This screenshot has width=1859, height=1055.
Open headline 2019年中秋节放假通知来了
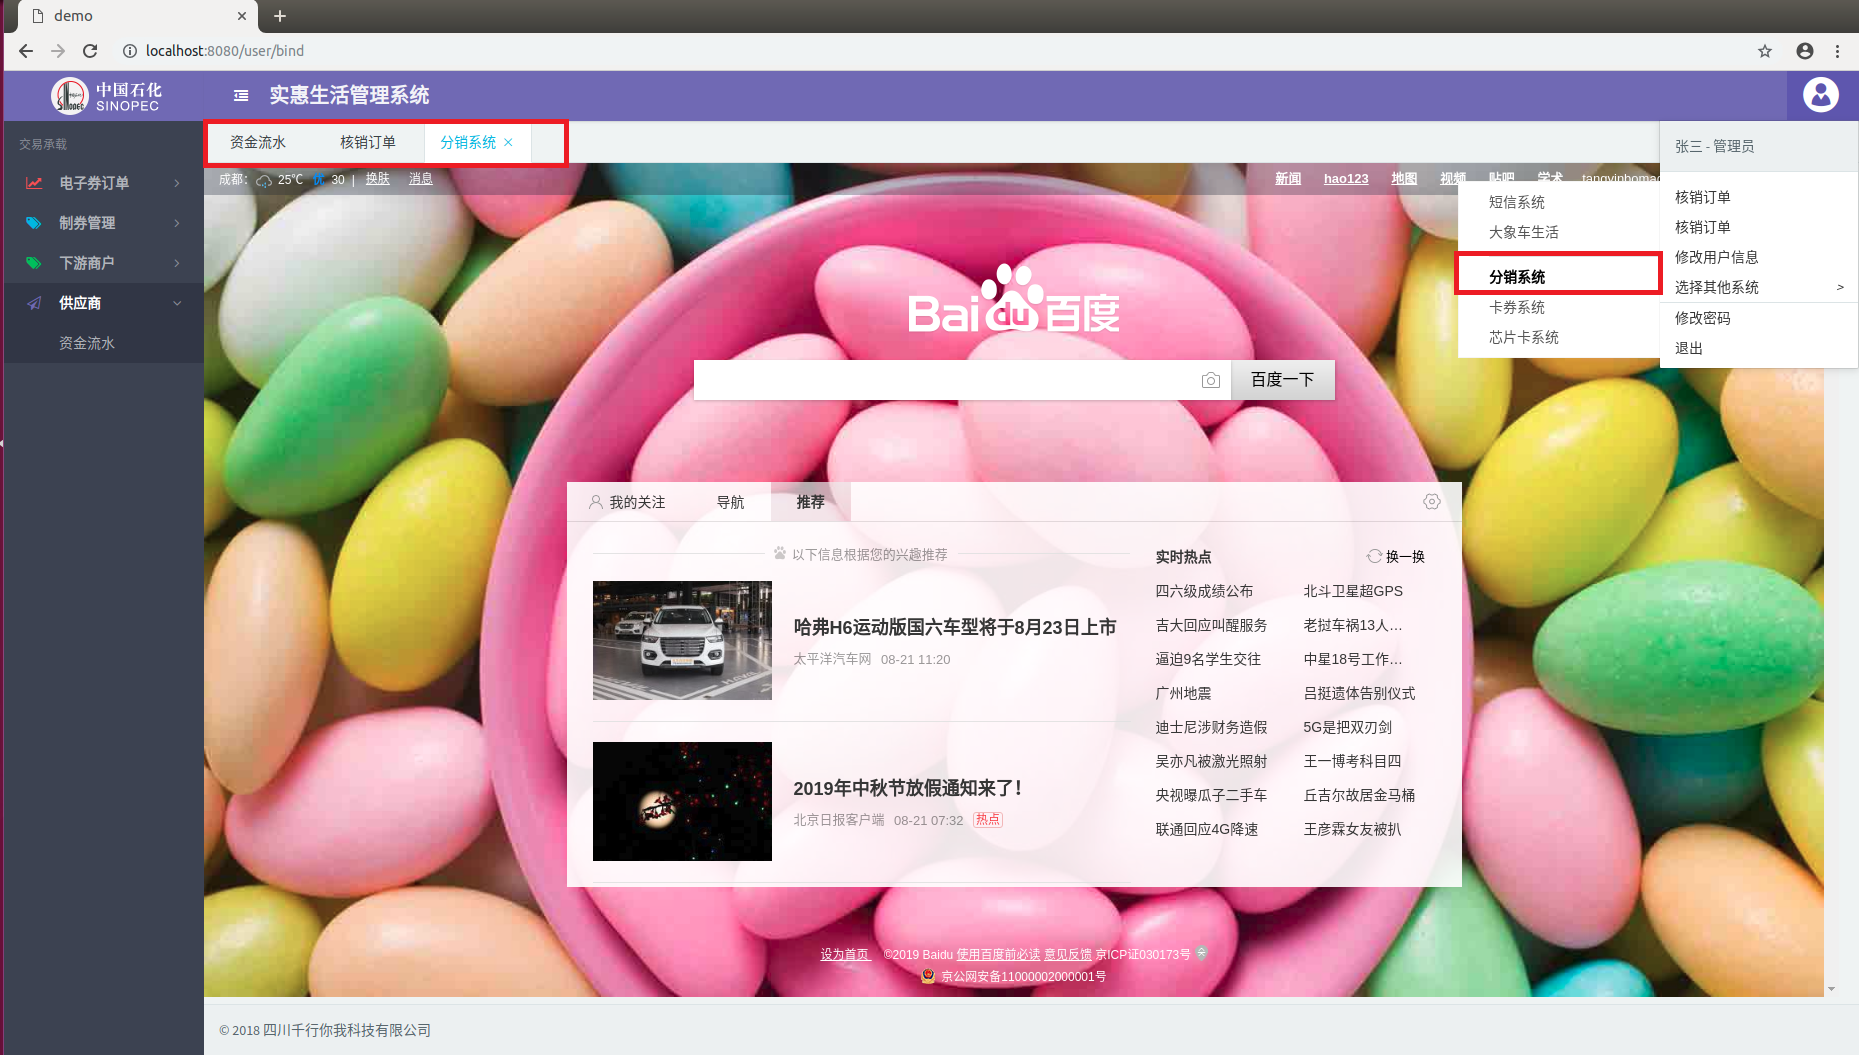[907, 788]
